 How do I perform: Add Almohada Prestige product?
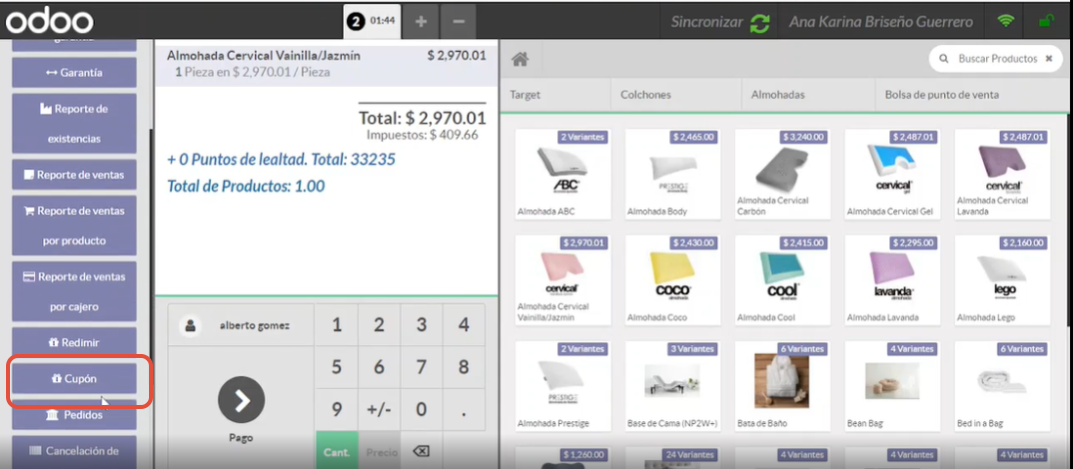click(x=563, y=386)
